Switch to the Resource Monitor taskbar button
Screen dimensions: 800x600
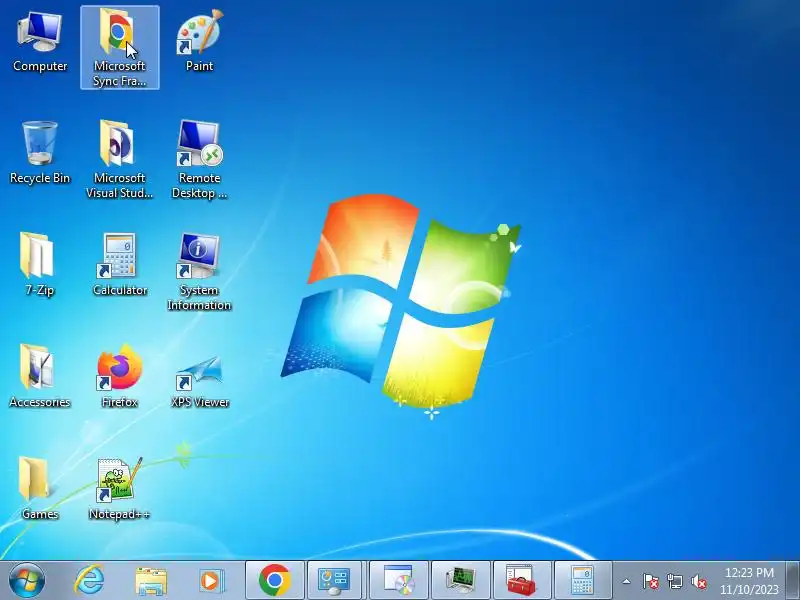point(460,581)
